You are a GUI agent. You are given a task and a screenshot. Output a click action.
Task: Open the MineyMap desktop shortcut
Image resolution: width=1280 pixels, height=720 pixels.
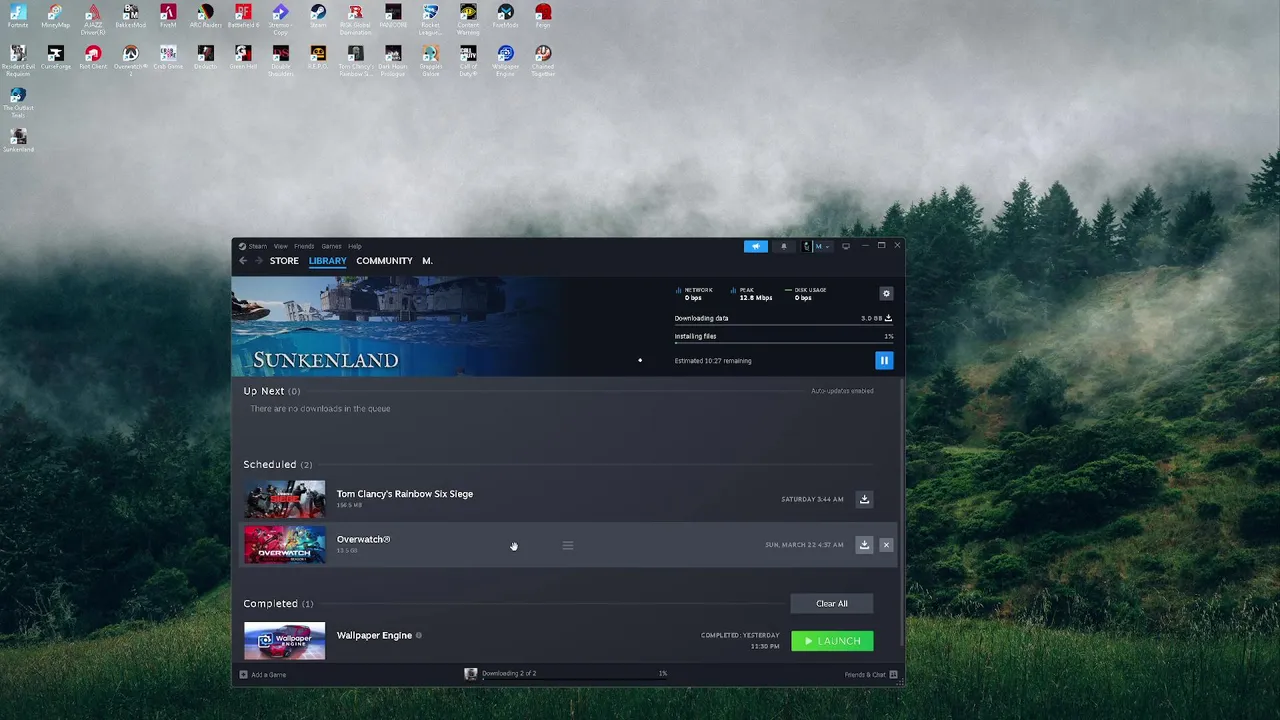pos(55,17)
